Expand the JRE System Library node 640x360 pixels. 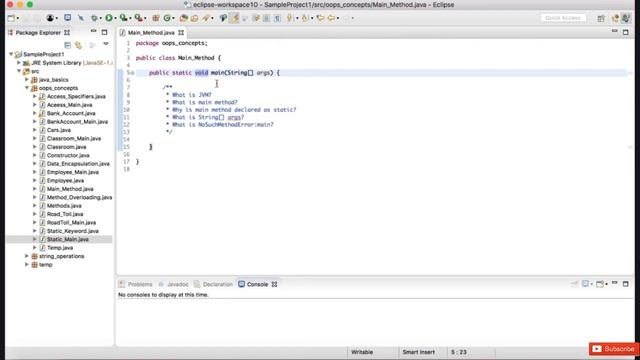point(19,63)
